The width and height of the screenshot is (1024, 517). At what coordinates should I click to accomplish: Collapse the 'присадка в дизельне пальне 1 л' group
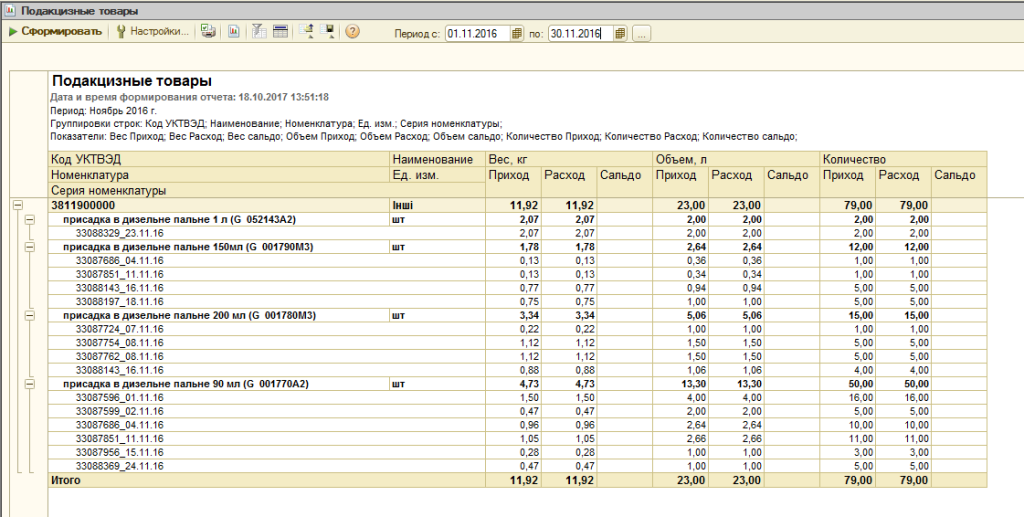pos(29,218)
